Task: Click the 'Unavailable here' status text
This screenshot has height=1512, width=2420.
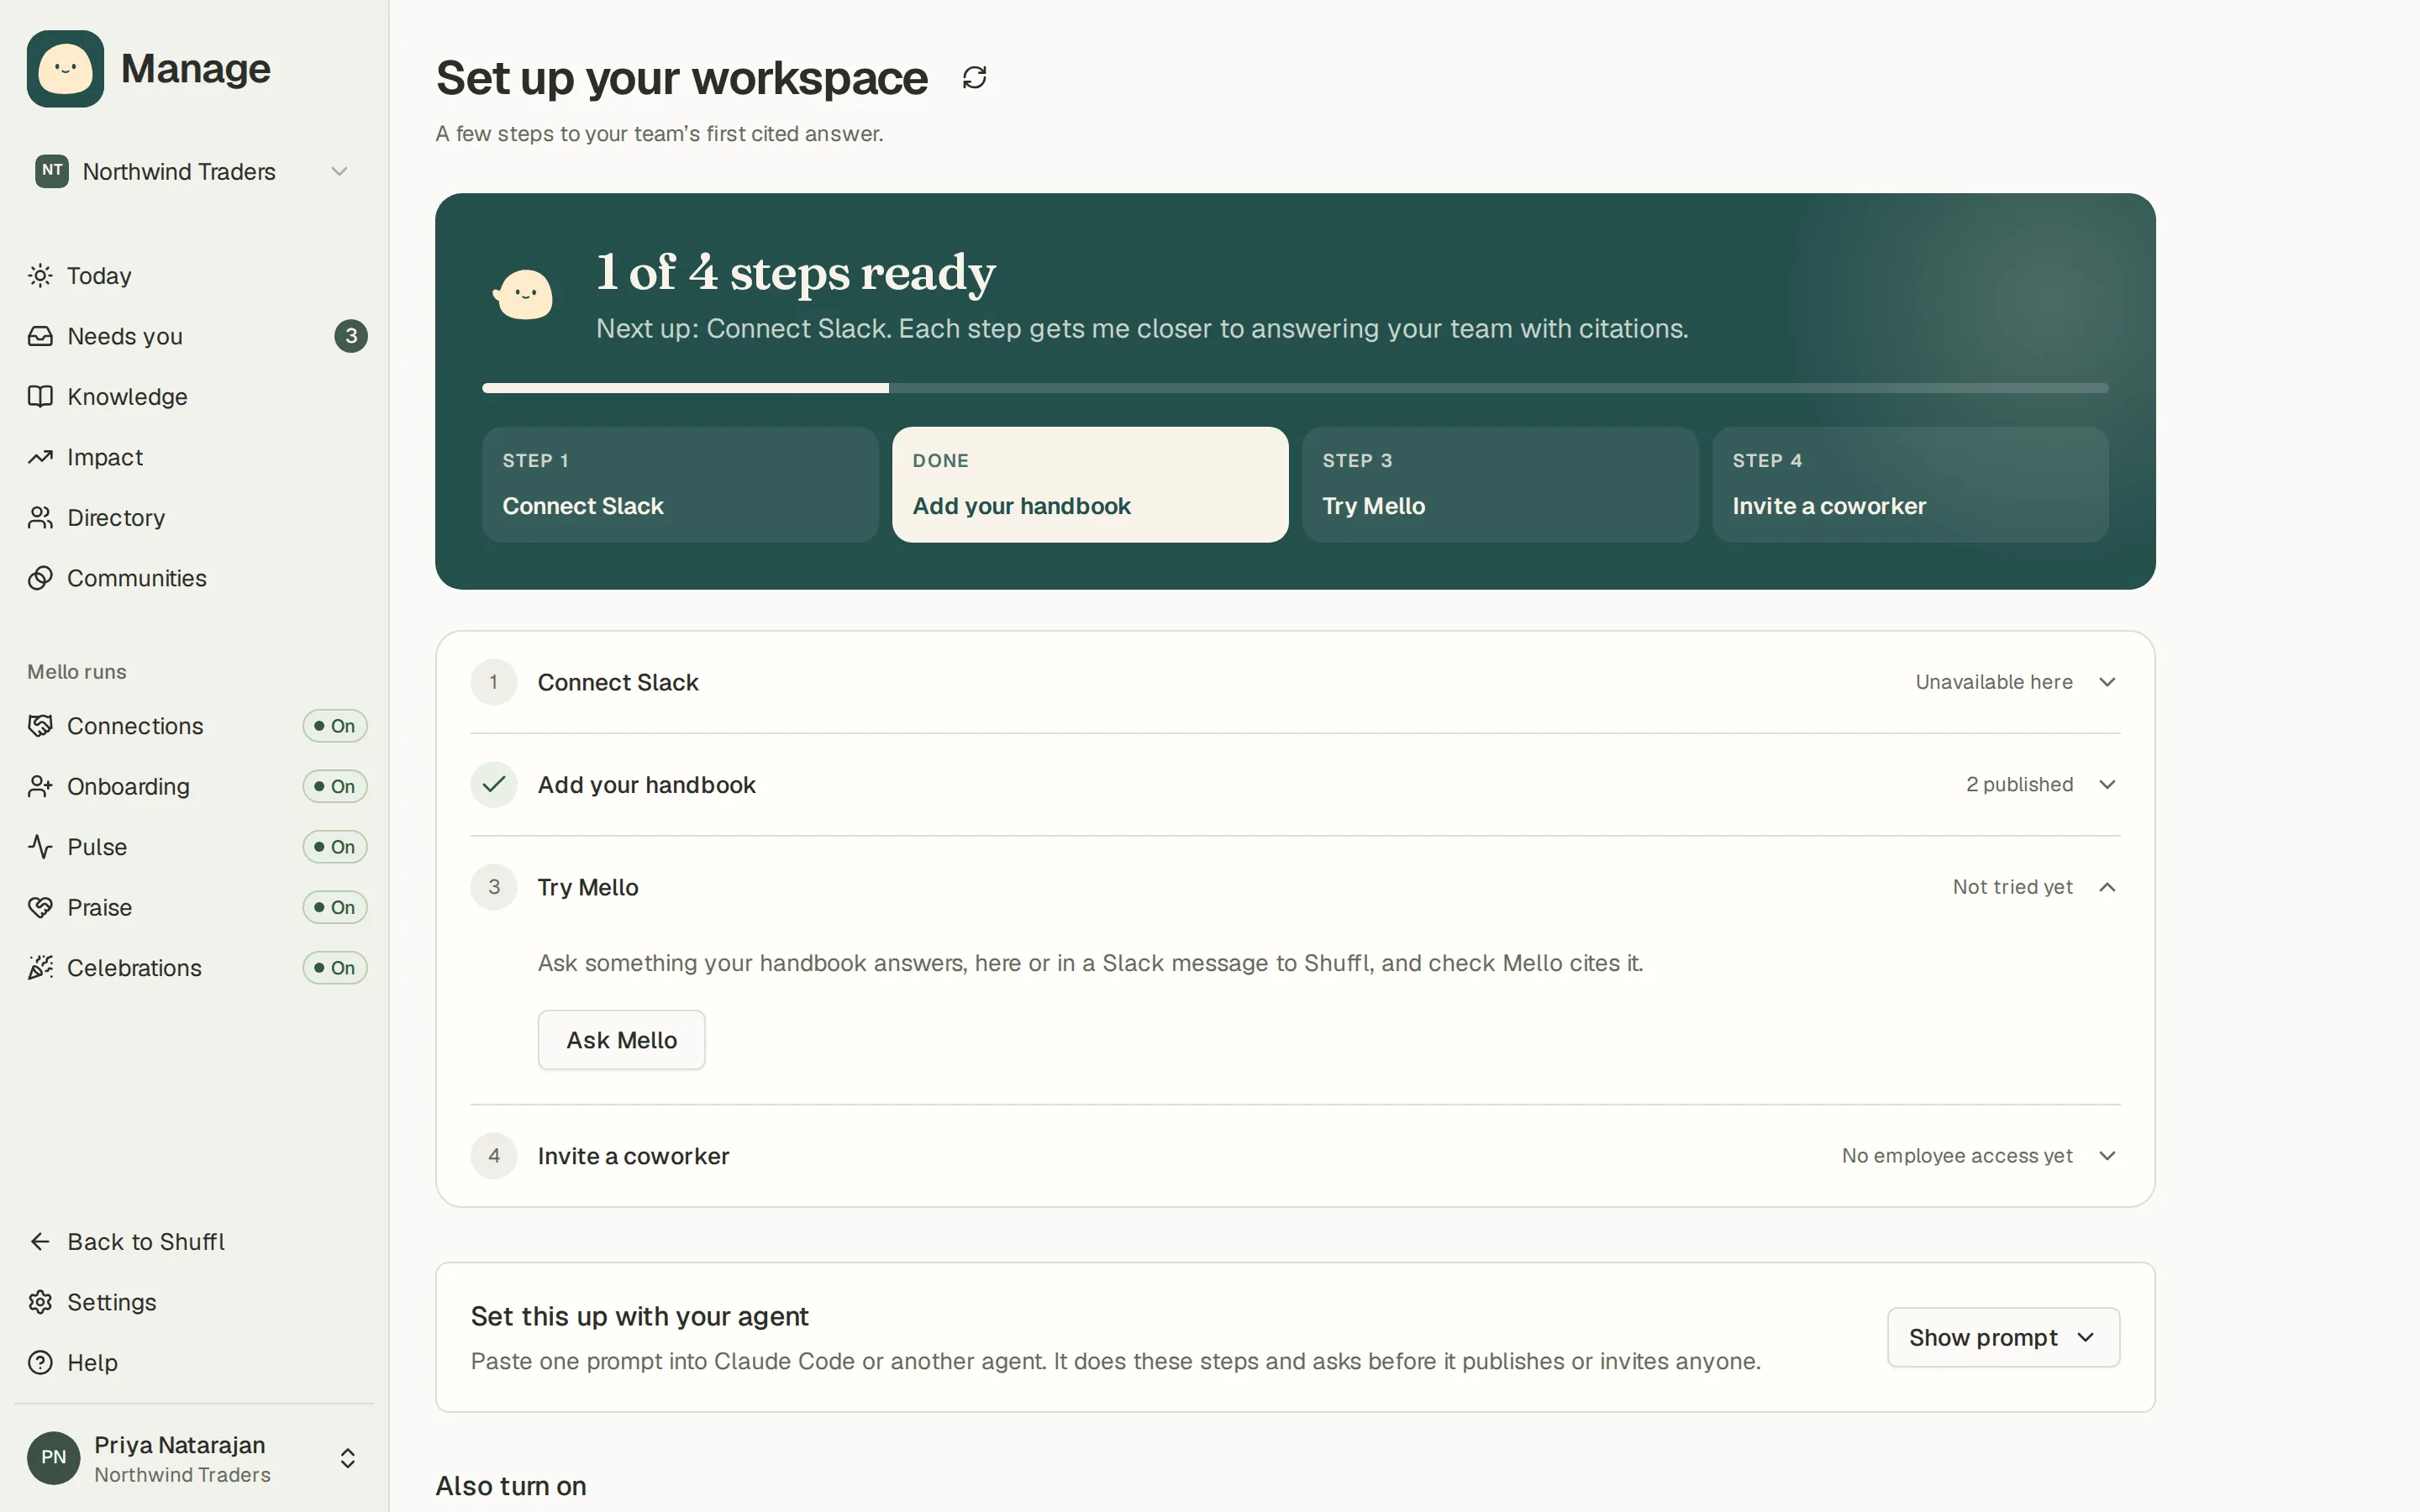Action: pos(1994,682)
